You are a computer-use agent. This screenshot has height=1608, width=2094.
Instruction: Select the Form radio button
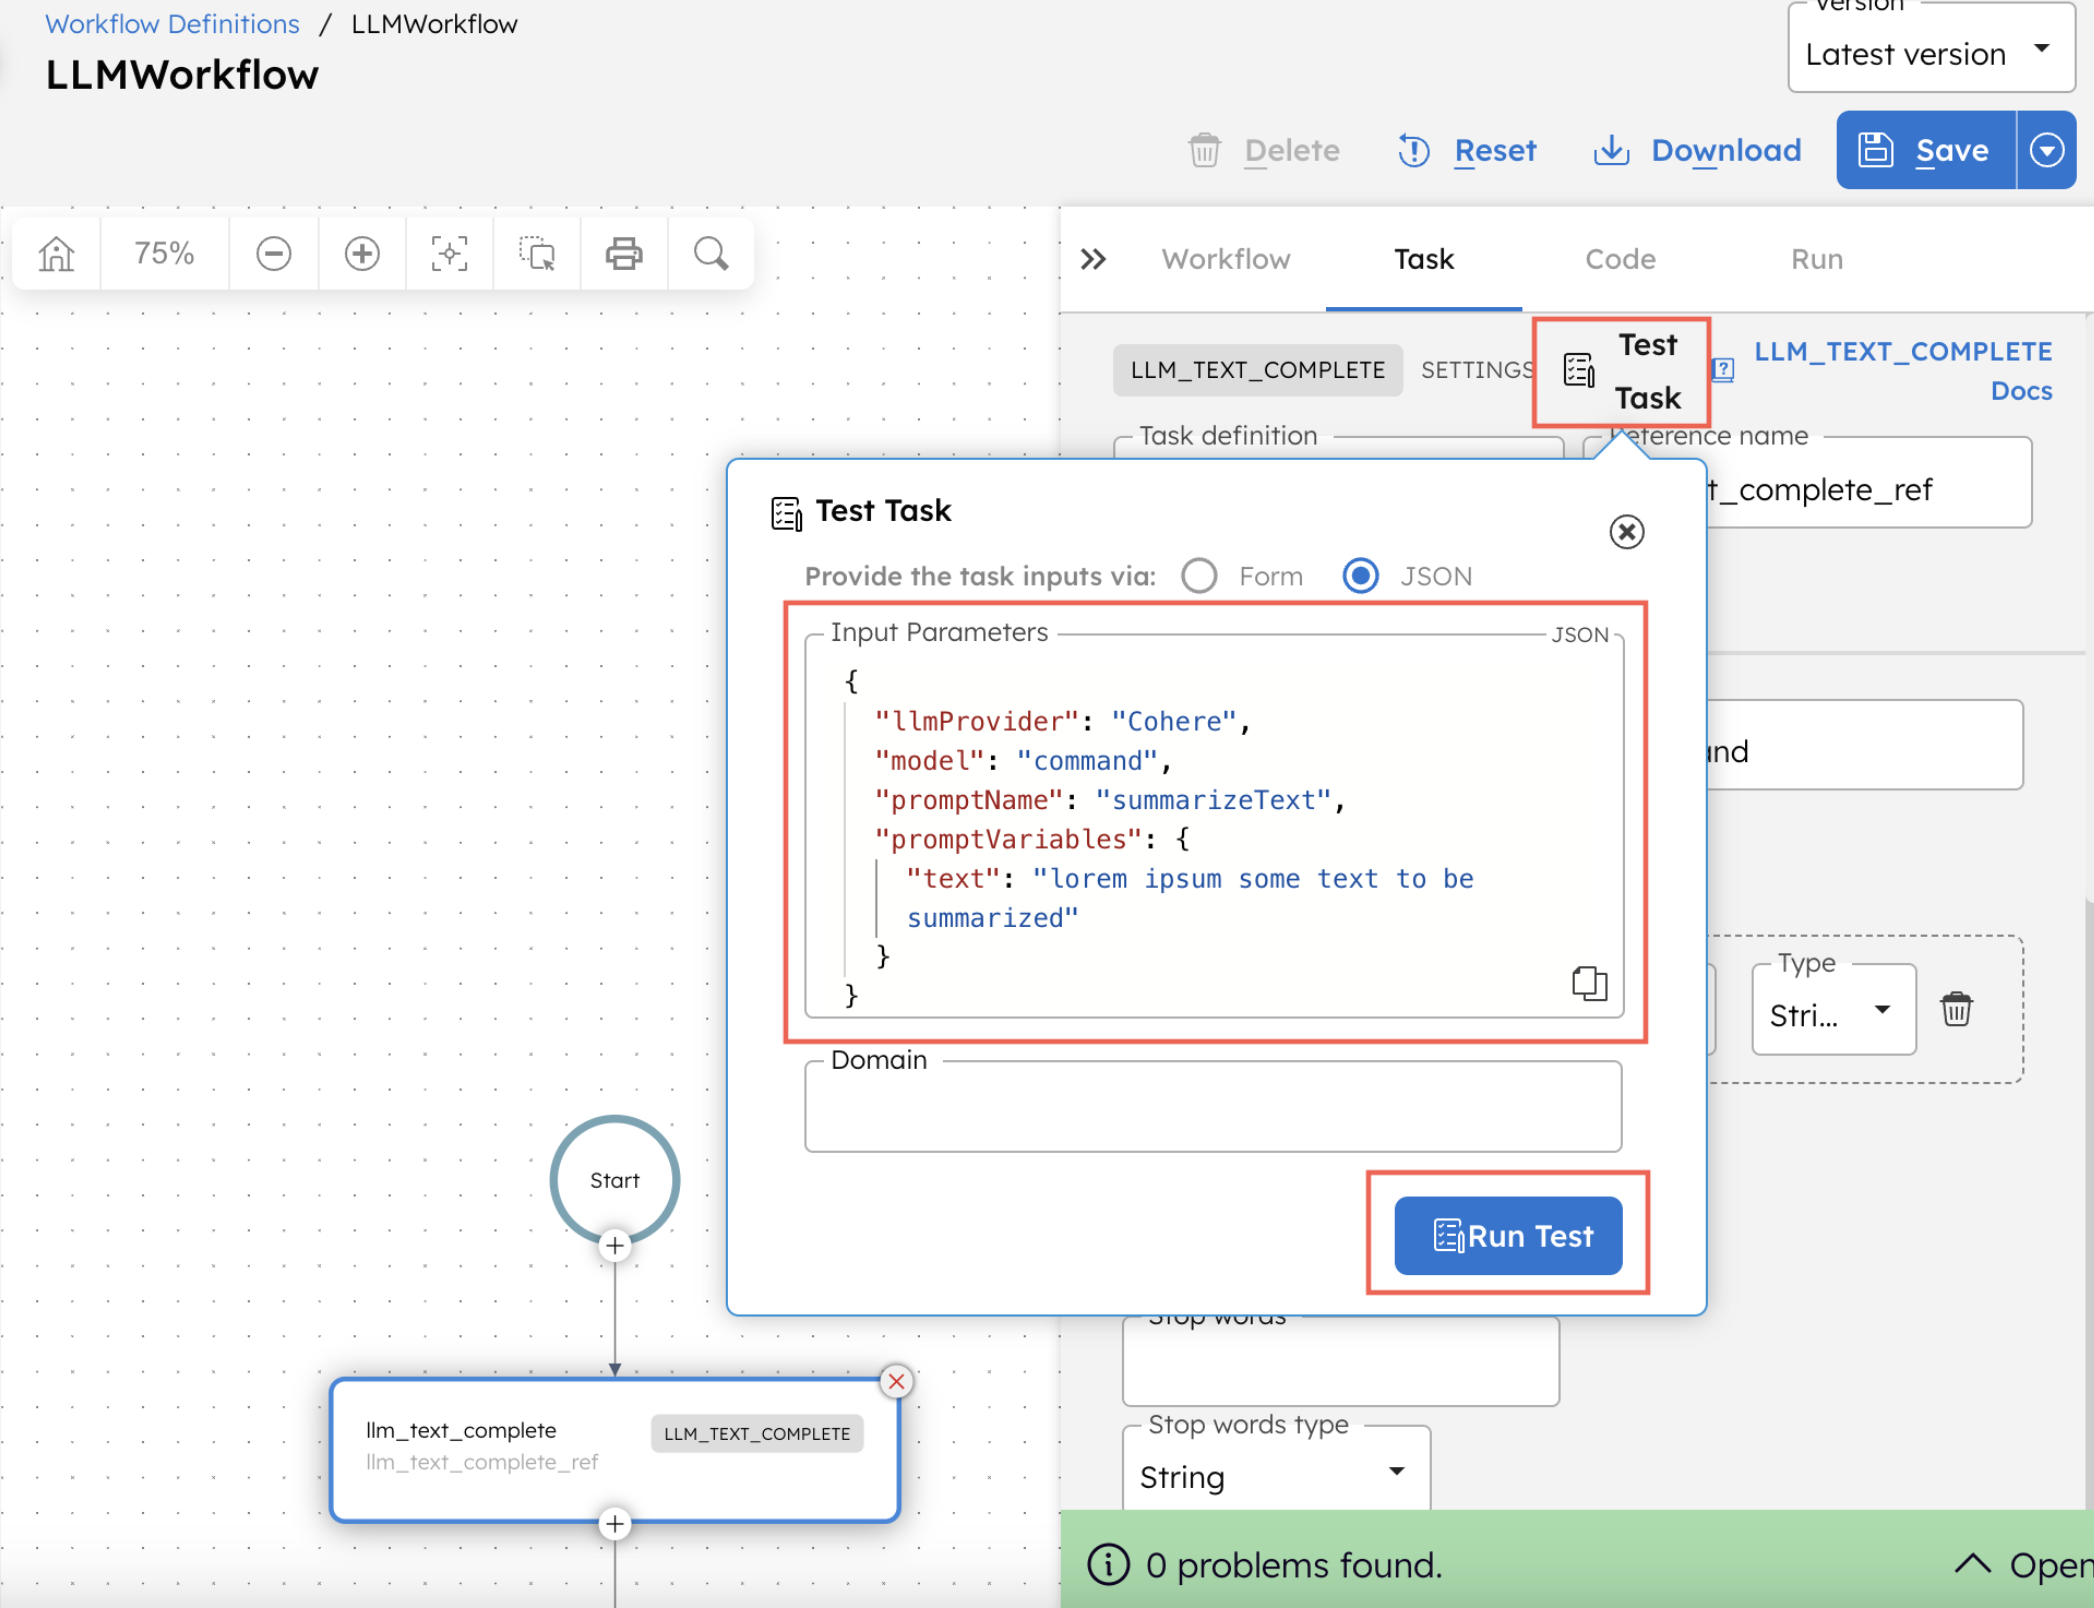[x=1199, y=576]
